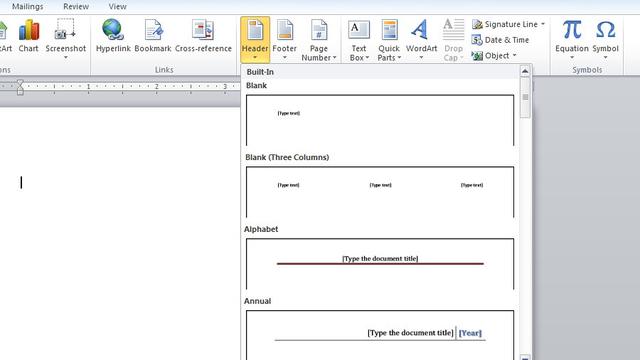The height and width of the screenshot is (360, 640).
Task: Choose the Blank (Three Columns) header thumbnail
Action: coord(380,192)
